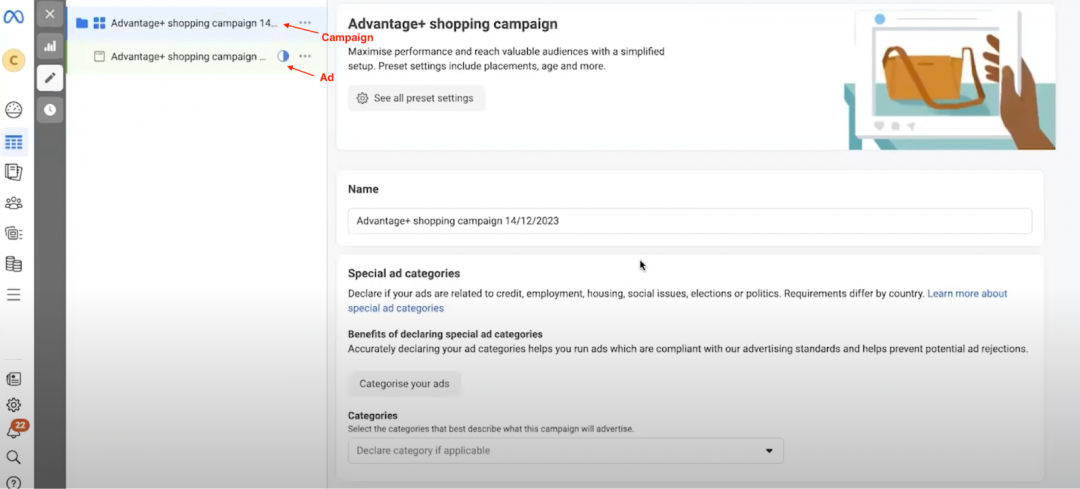Open the Billing coins stack icon
Viewport: 1080px width, 489px height.
pyautogui.click(x=14, y=264)
